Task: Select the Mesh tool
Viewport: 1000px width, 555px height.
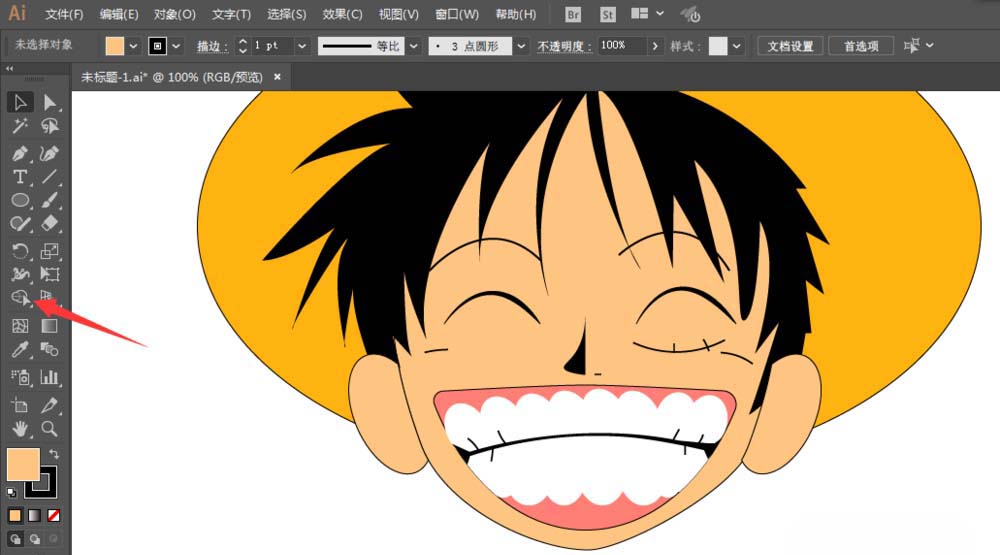Action: 20,326
